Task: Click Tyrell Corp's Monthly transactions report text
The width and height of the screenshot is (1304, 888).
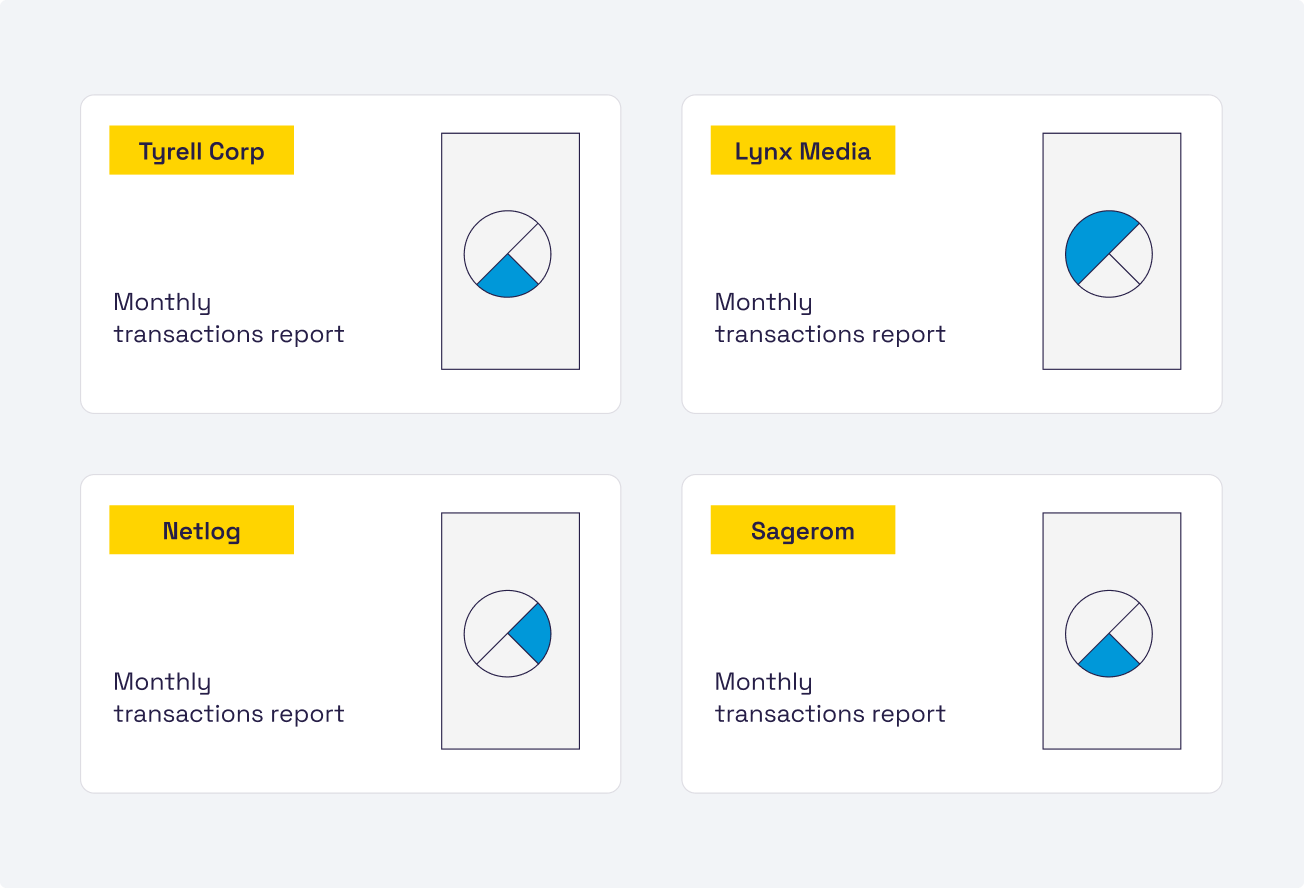Action: pyautogui.click(x=228, y=318)
